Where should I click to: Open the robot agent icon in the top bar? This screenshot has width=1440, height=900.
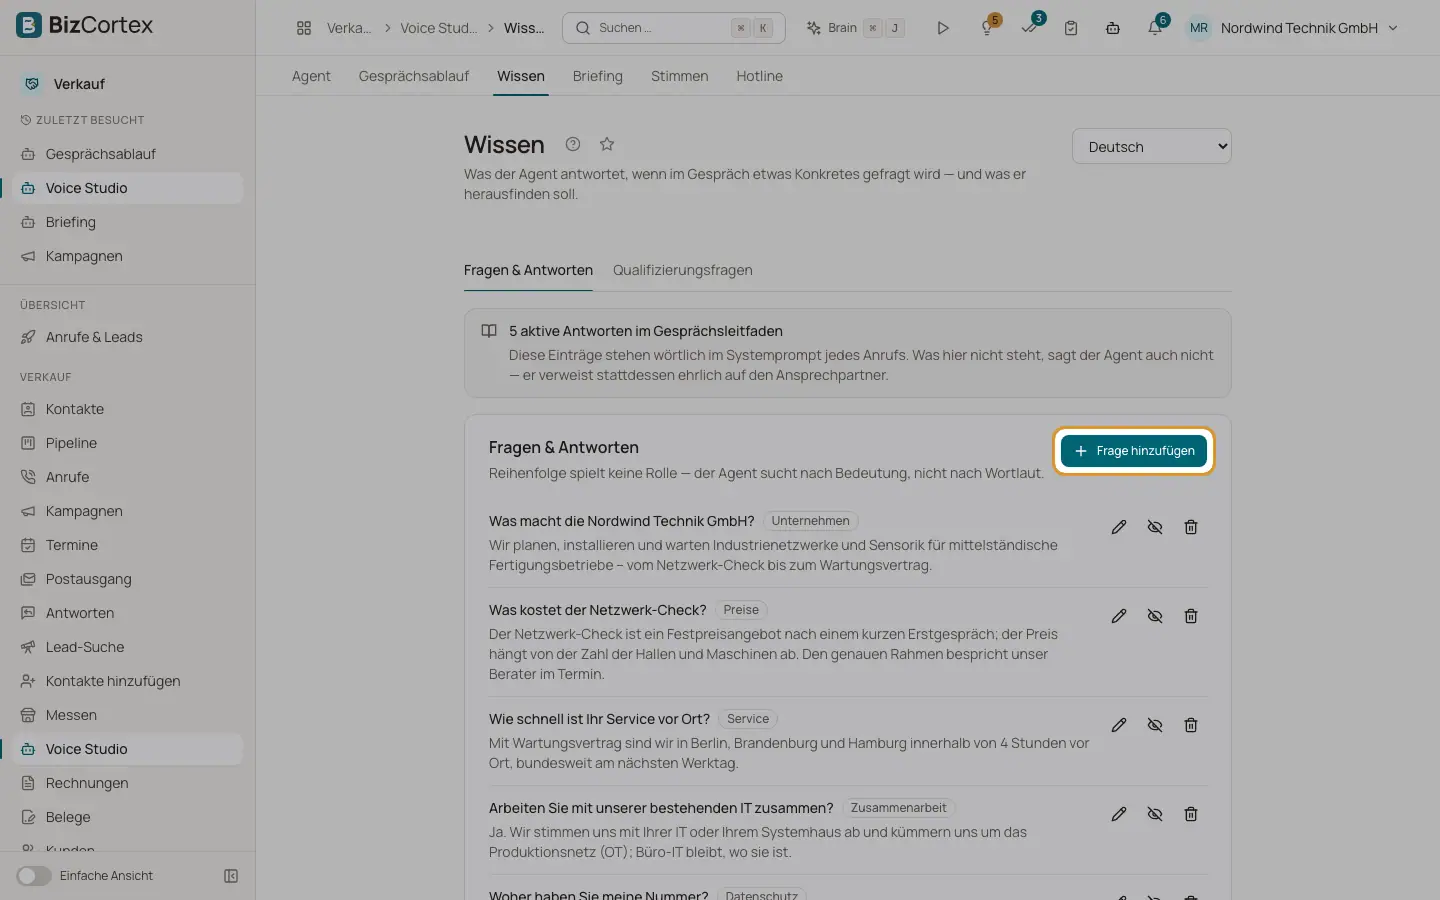coord(1113,28)
